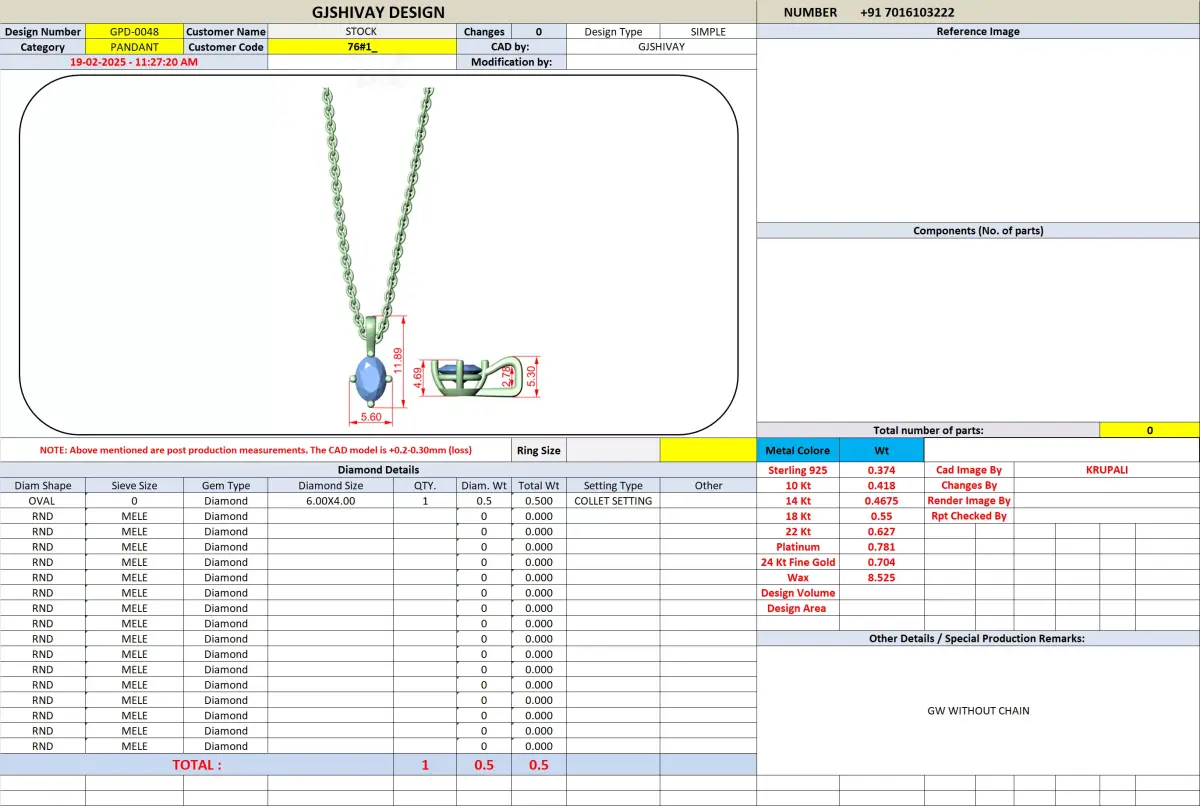Select the Design Volume label
The height and width of the screenshot is (806, 1200).
pos(798,593)
